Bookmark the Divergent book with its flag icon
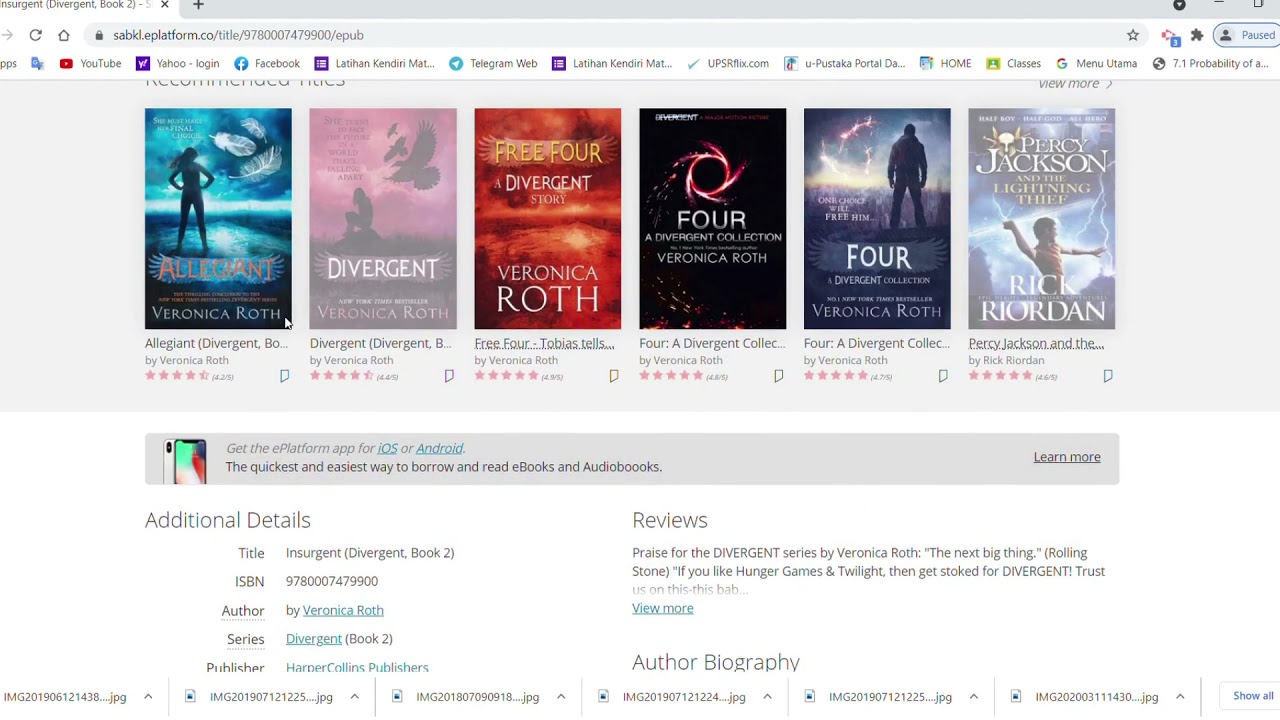The image size is (1280, 720). tap(449, 376)
